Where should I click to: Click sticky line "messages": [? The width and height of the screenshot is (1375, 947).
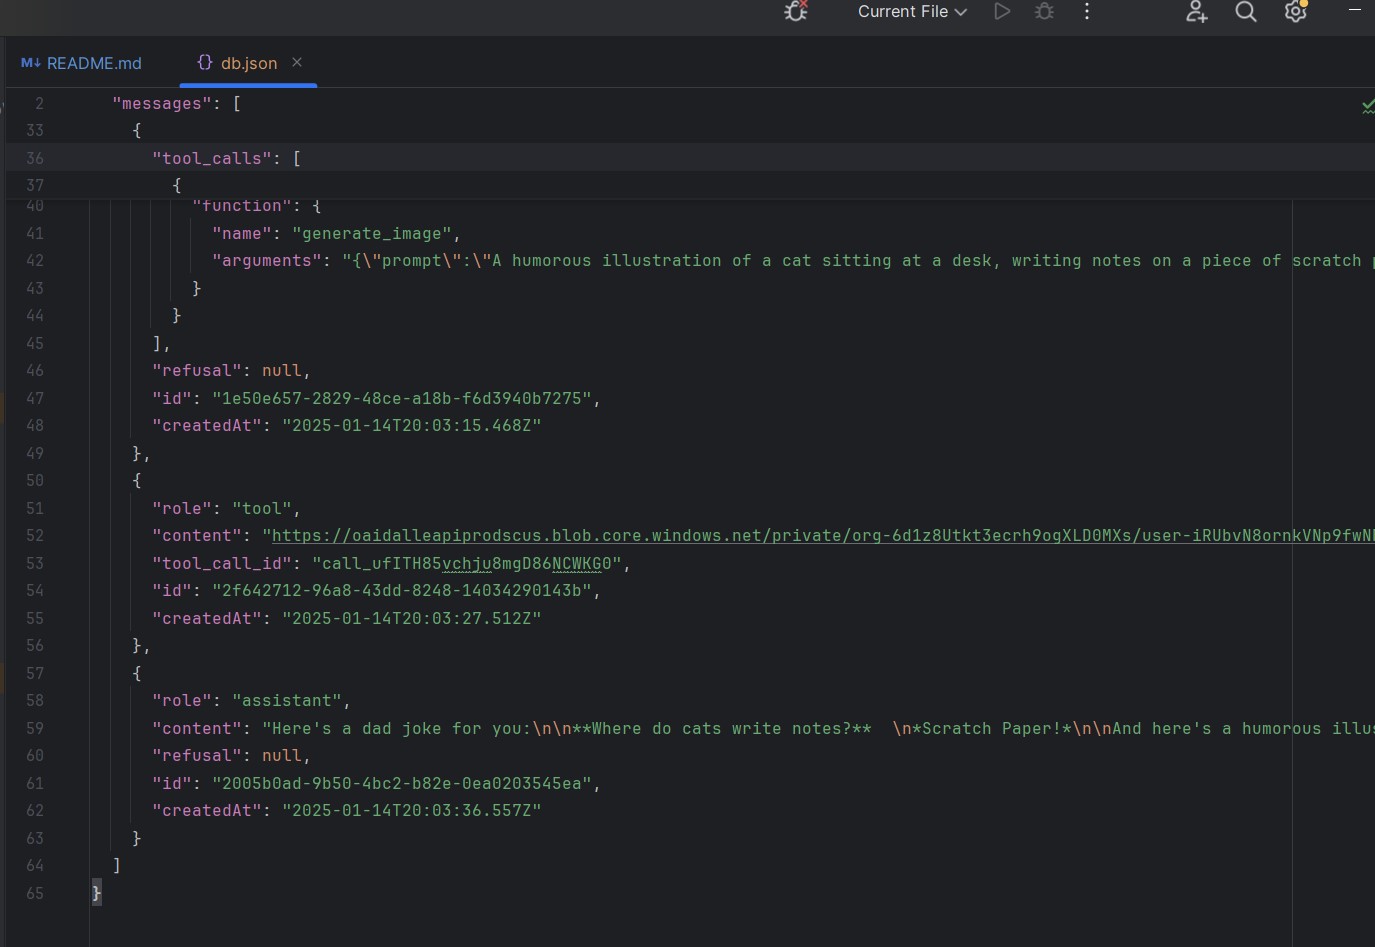(x=177, y=104)
